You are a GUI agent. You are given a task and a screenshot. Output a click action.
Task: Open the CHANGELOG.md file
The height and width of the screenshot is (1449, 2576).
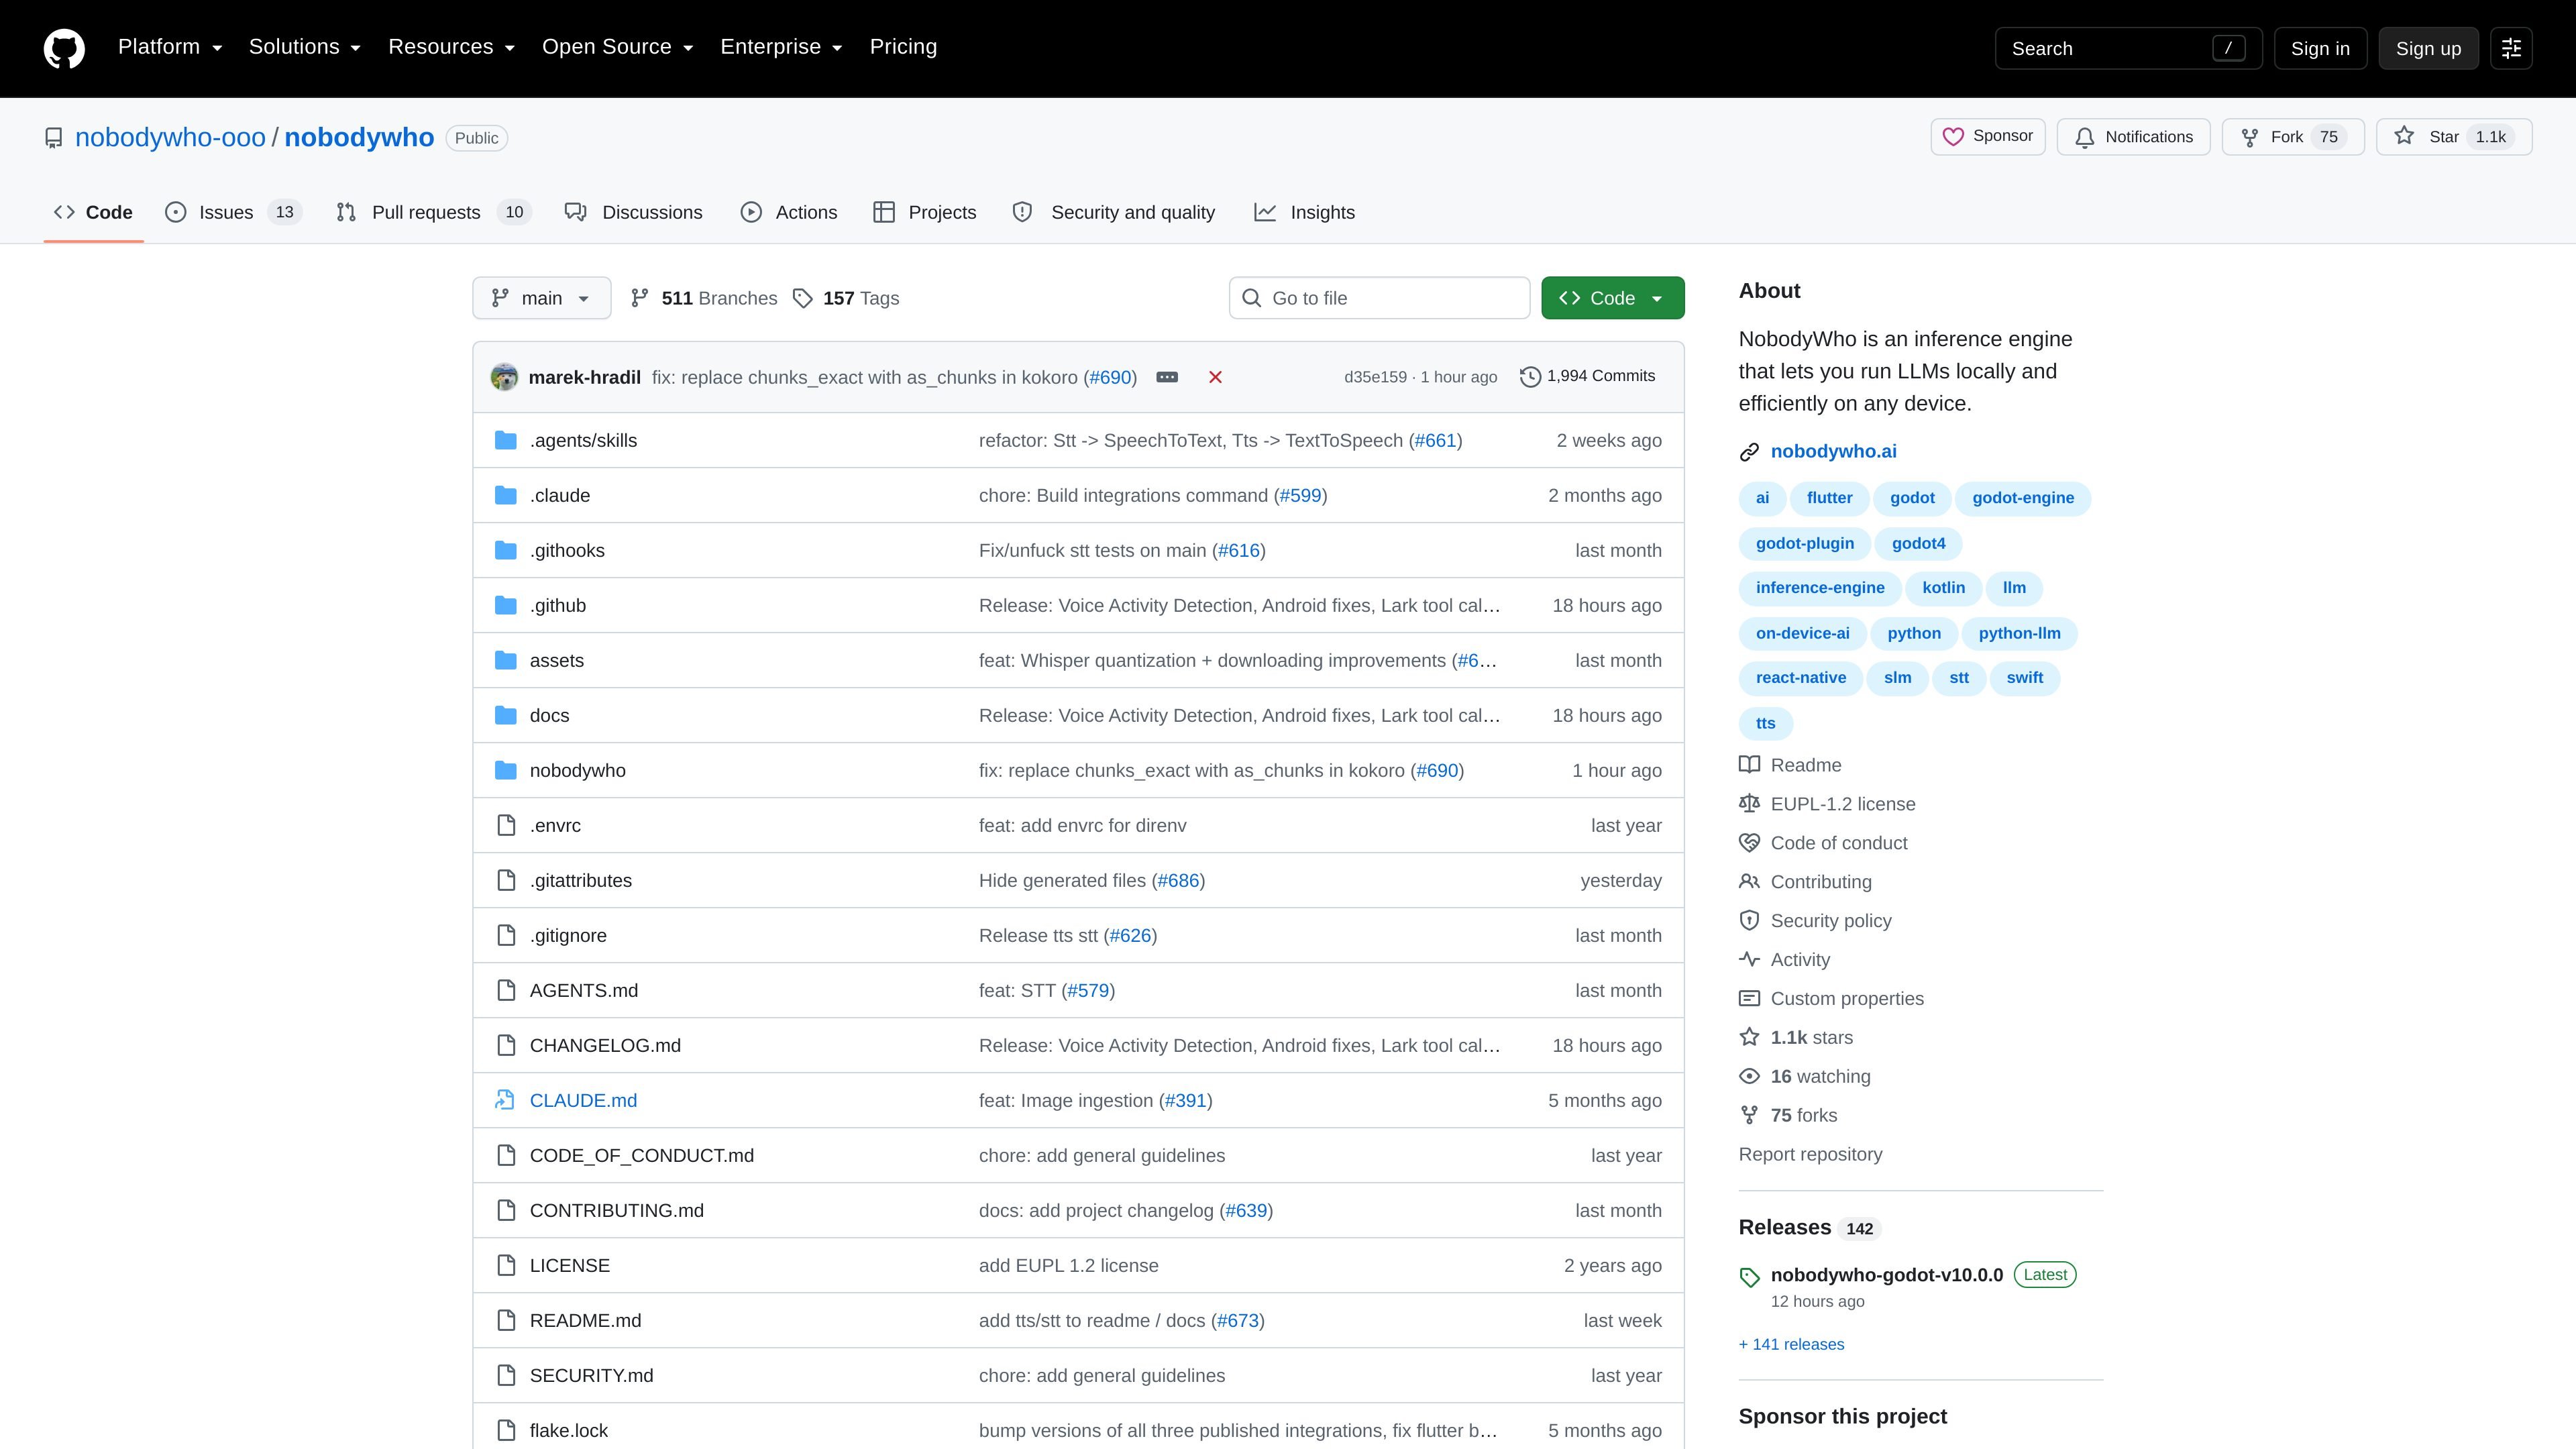(x=605, y=1046)
